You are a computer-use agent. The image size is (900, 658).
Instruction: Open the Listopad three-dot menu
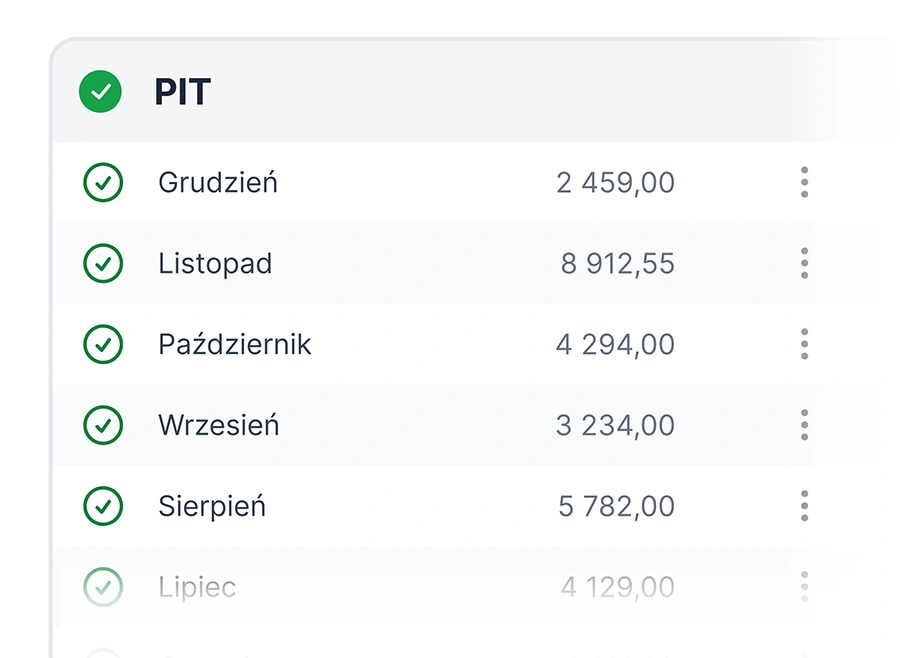tap(804, 264)
